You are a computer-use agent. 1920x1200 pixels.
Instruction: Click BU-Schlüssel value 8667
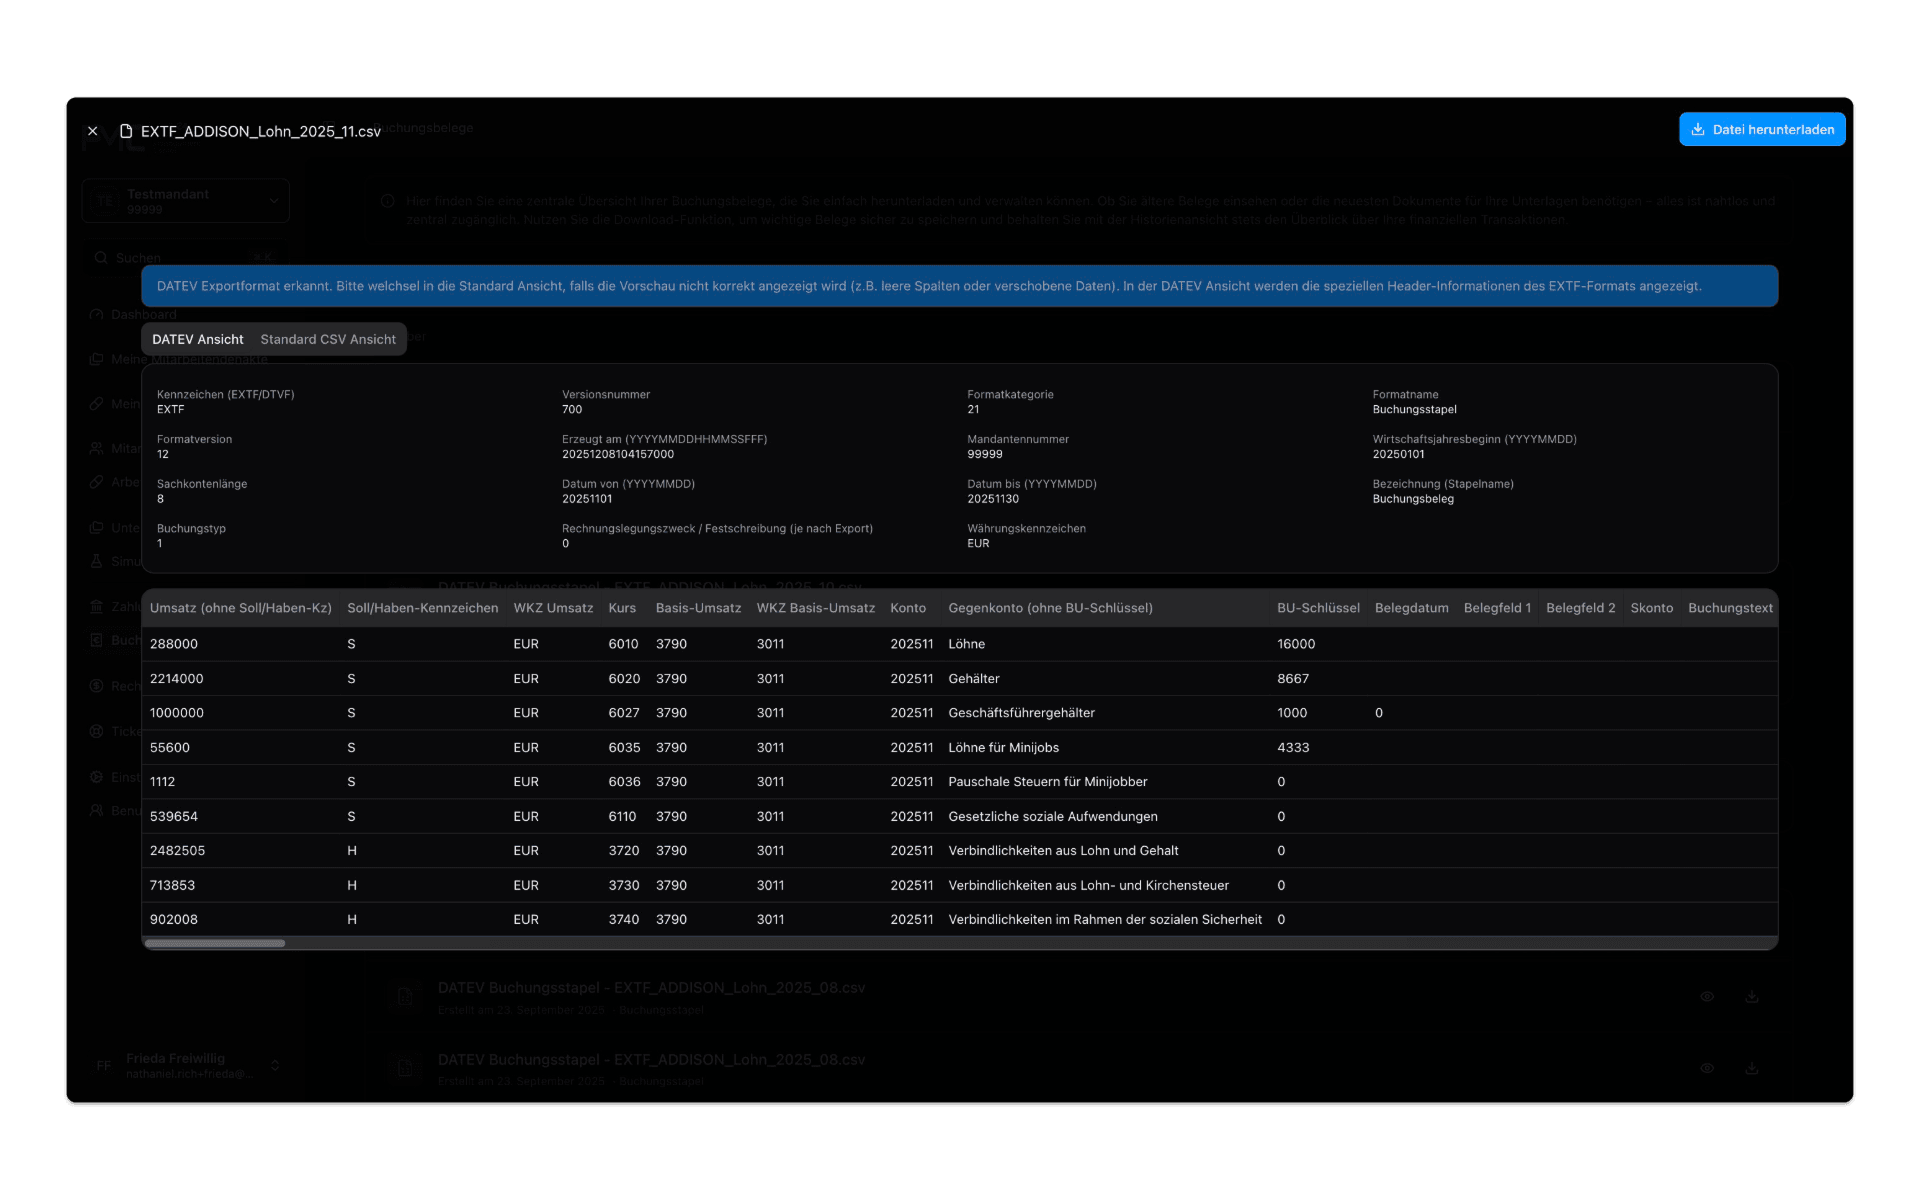click(1293, 679)
